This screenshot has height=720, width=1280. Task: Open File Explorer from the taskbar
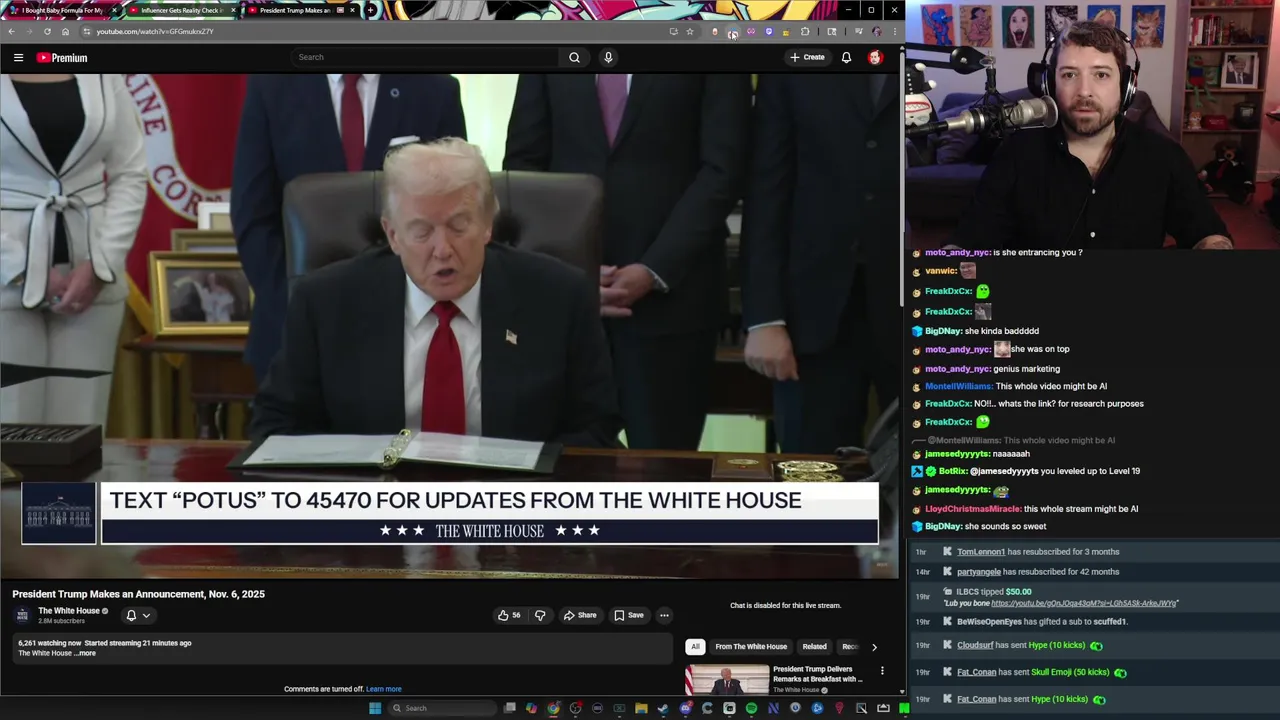click(641, 708)
